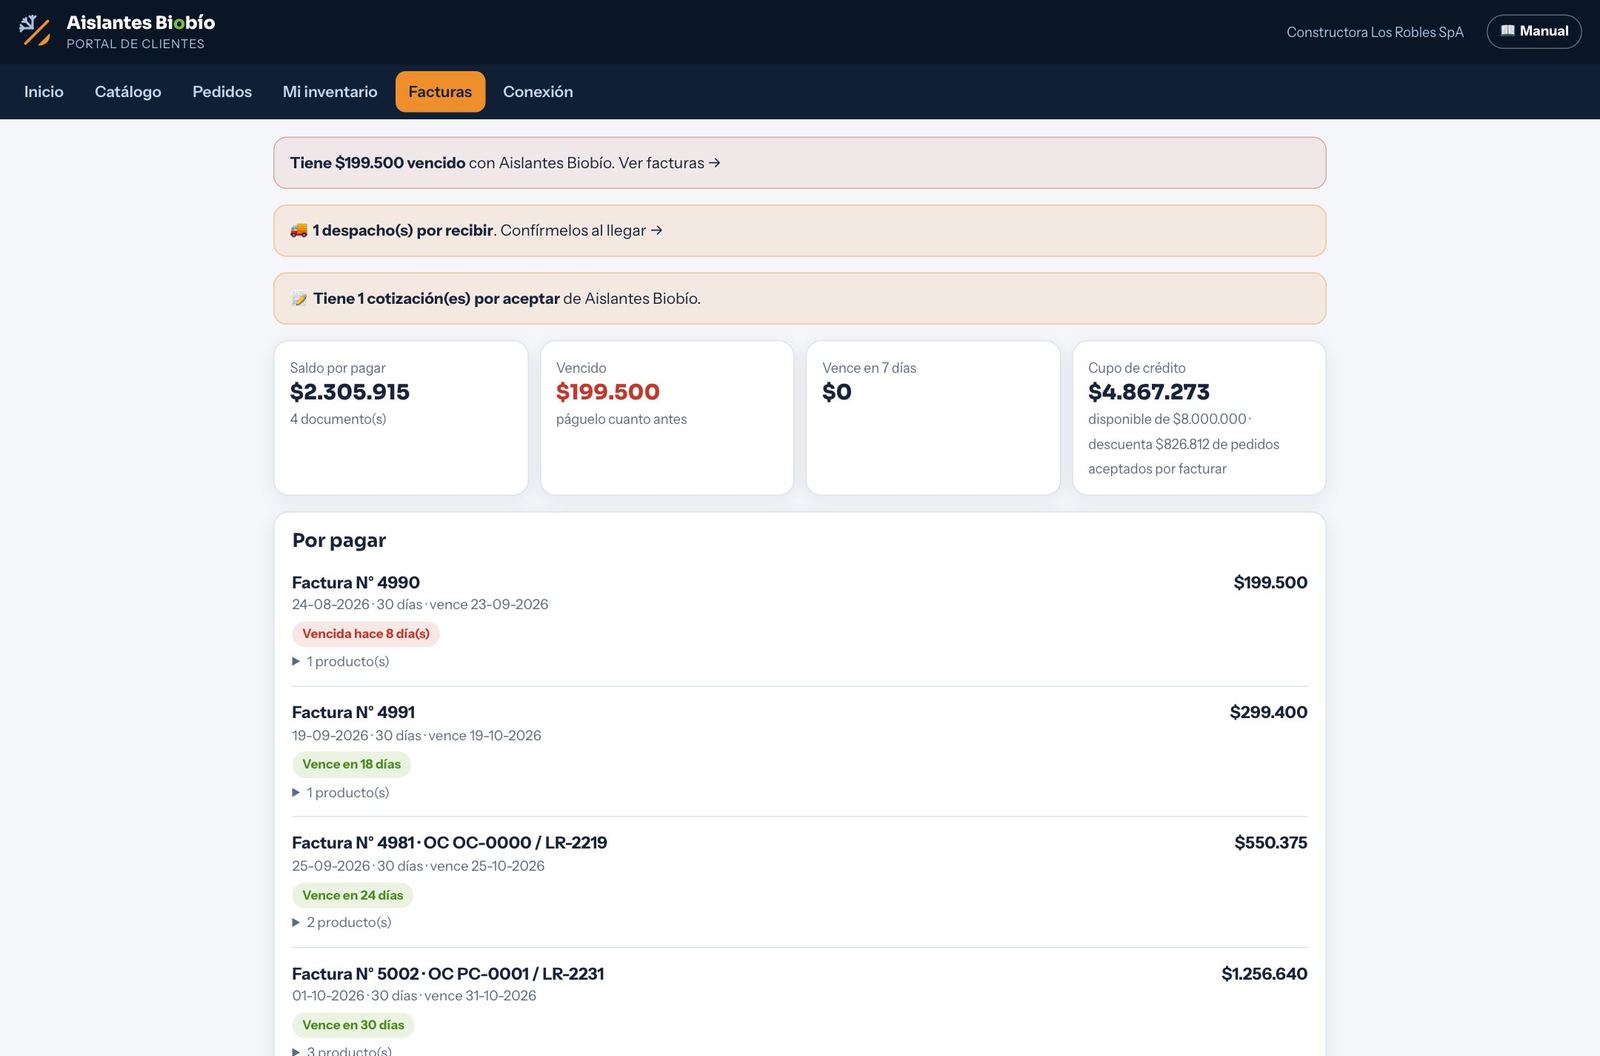Image resolution: width=1600 pixels, height=1056 pixels.
Task: Expand products of Factura N° 4990
Action: 341,661
